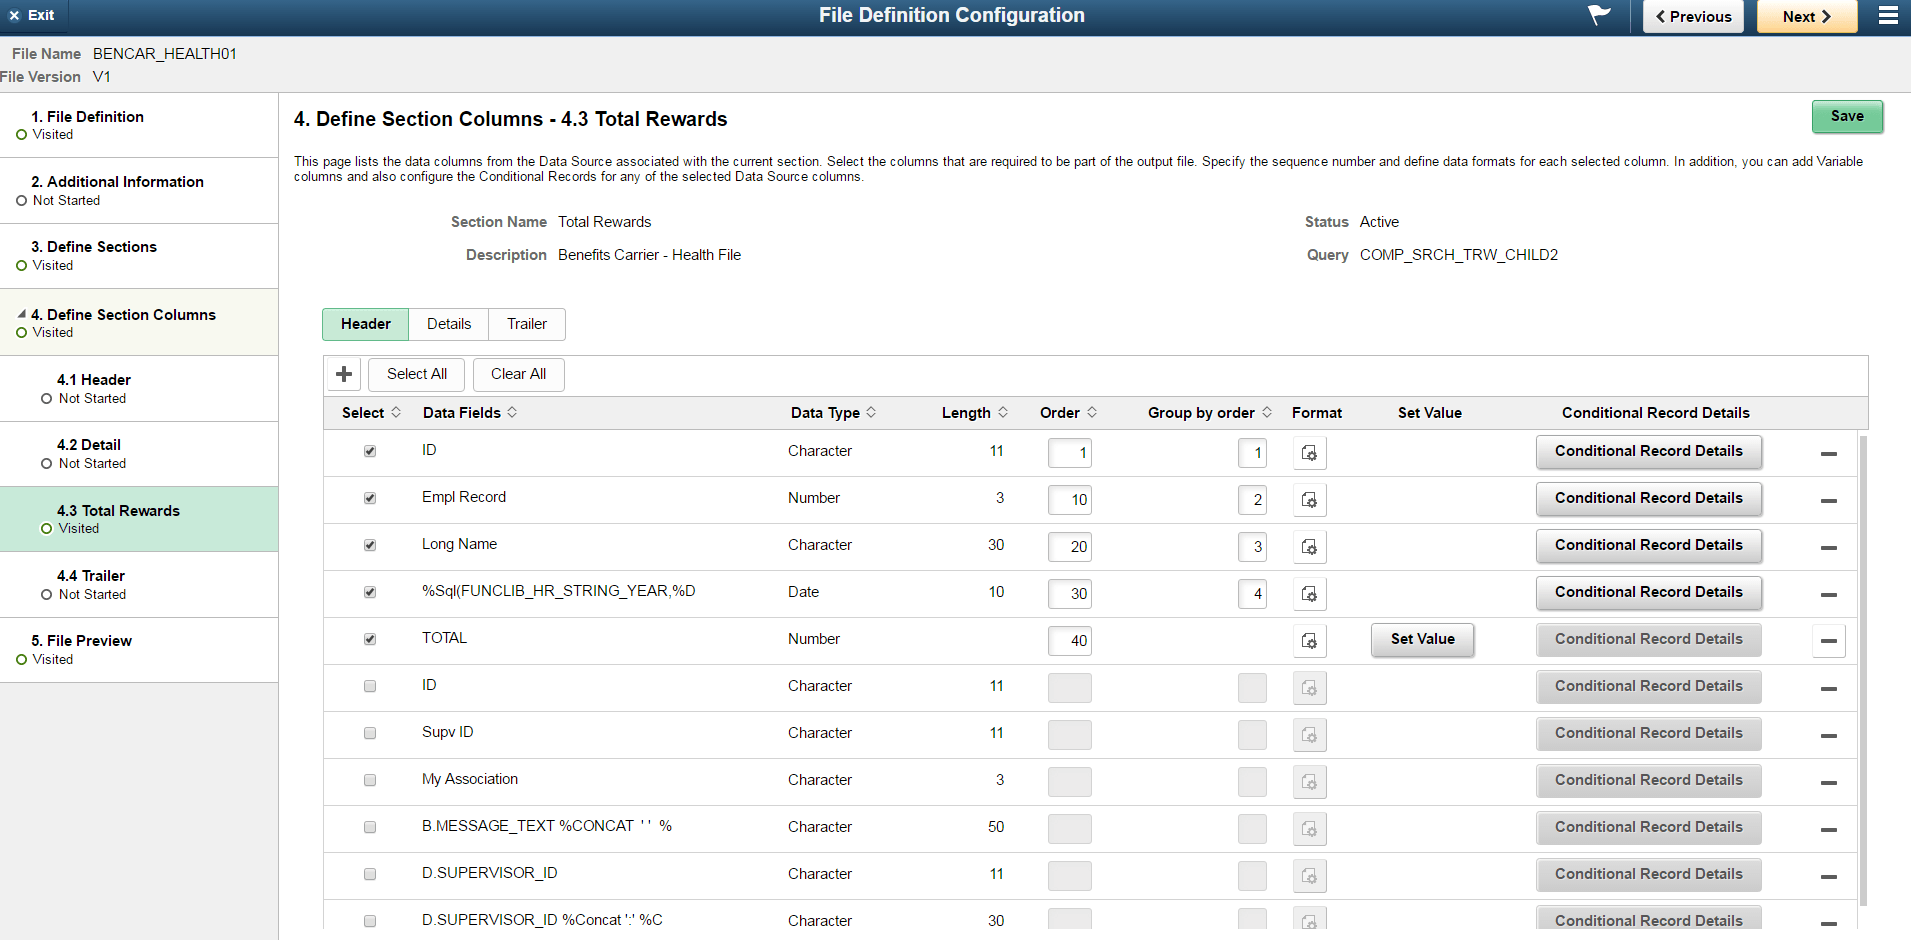Switch to the Trailer tab
1911x940 pixels.
tap(526, 324)
